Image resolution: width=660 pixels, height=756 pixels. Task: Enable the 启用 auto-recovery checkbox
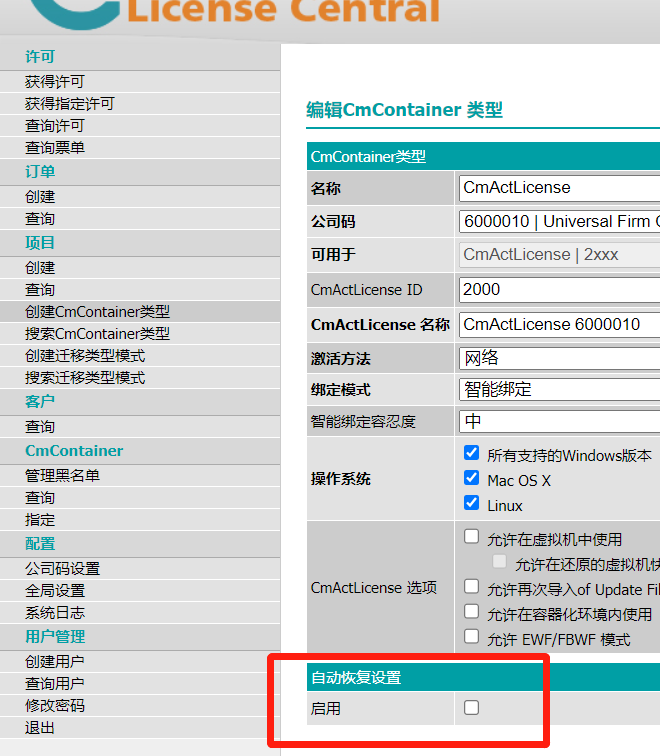[x=471, y=708]
